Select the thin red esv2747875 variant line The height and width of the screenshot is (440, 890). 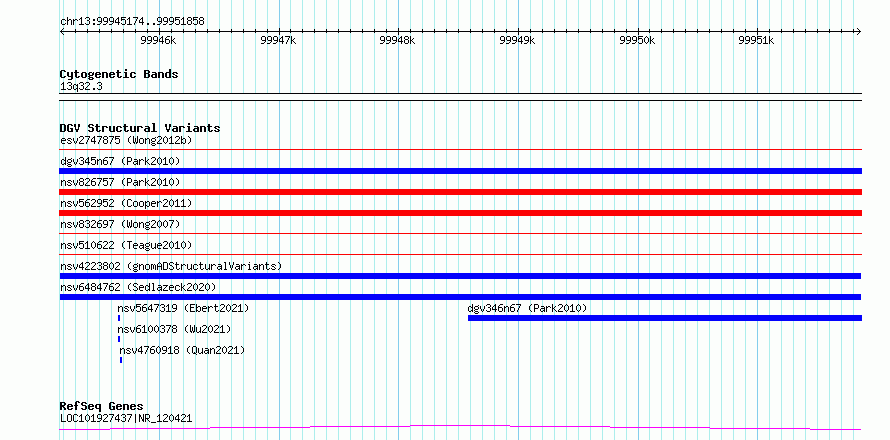pos(460,150)
